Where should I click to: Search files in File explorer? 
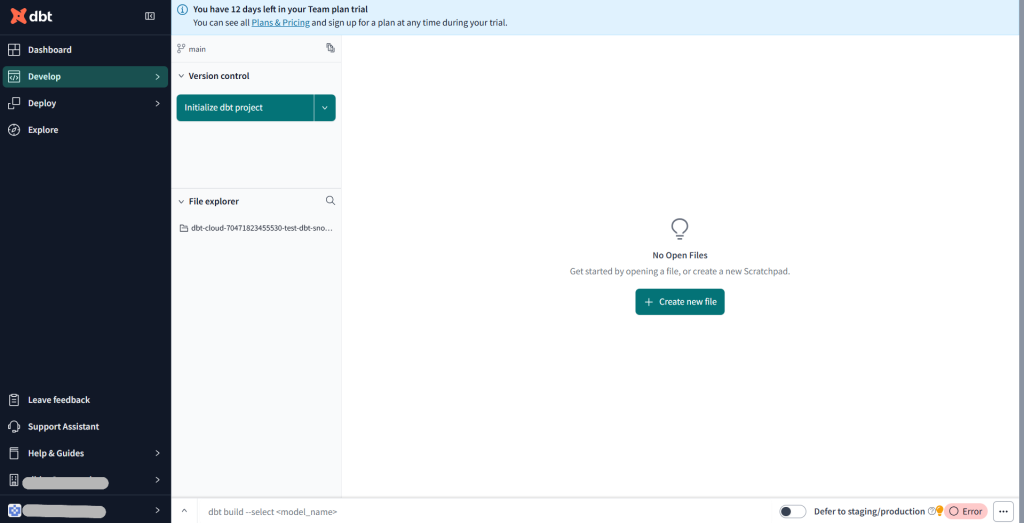pos(330,200)
